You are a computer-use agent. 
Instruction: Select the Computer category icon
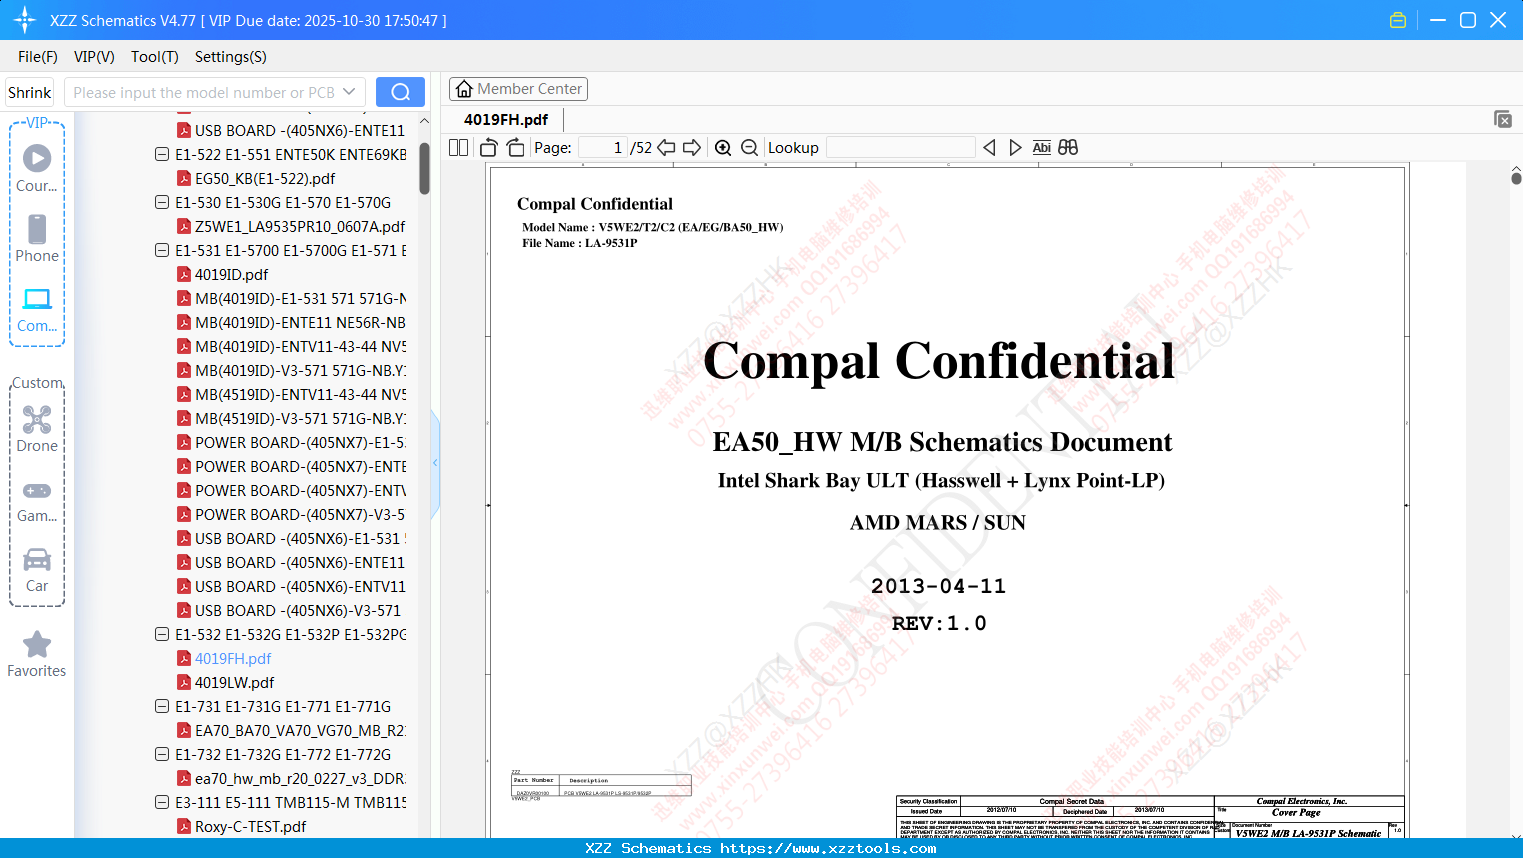[x=37, y=309]
